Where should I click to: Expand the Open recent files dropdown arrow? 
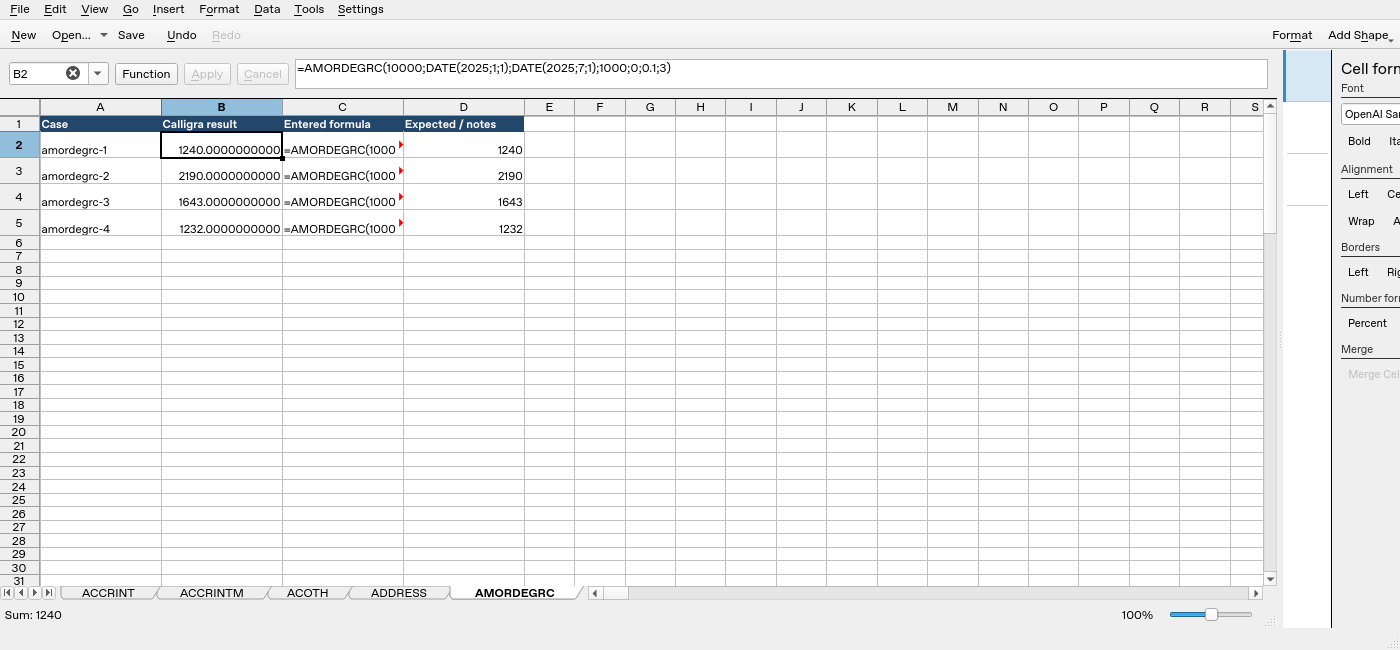tap(104, 35)
